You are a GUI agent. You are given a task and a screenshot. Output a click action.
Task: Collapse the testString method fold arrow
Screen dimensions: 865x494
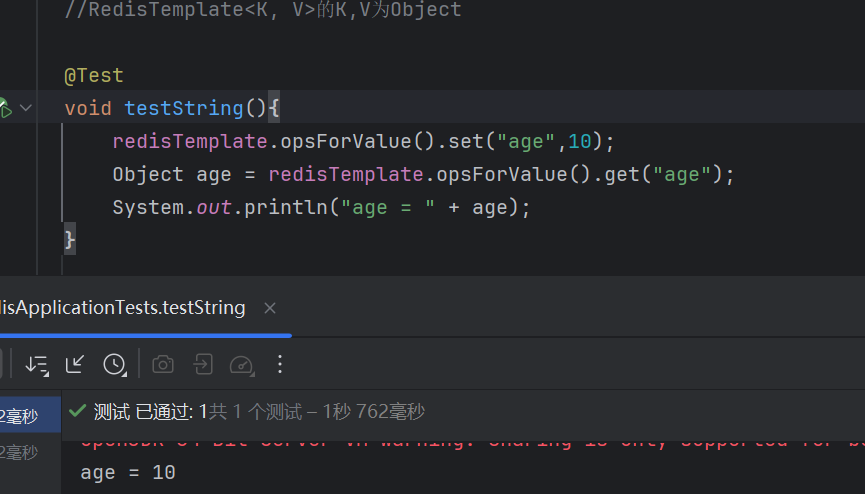26,108
